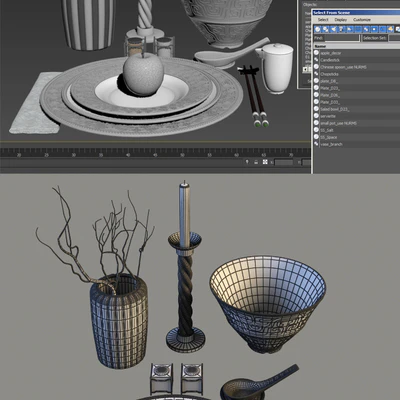The width and height of the screenshot is (400, 400).
Task: Jump to frame 50 on the timeline
Action: pos(182,155)
